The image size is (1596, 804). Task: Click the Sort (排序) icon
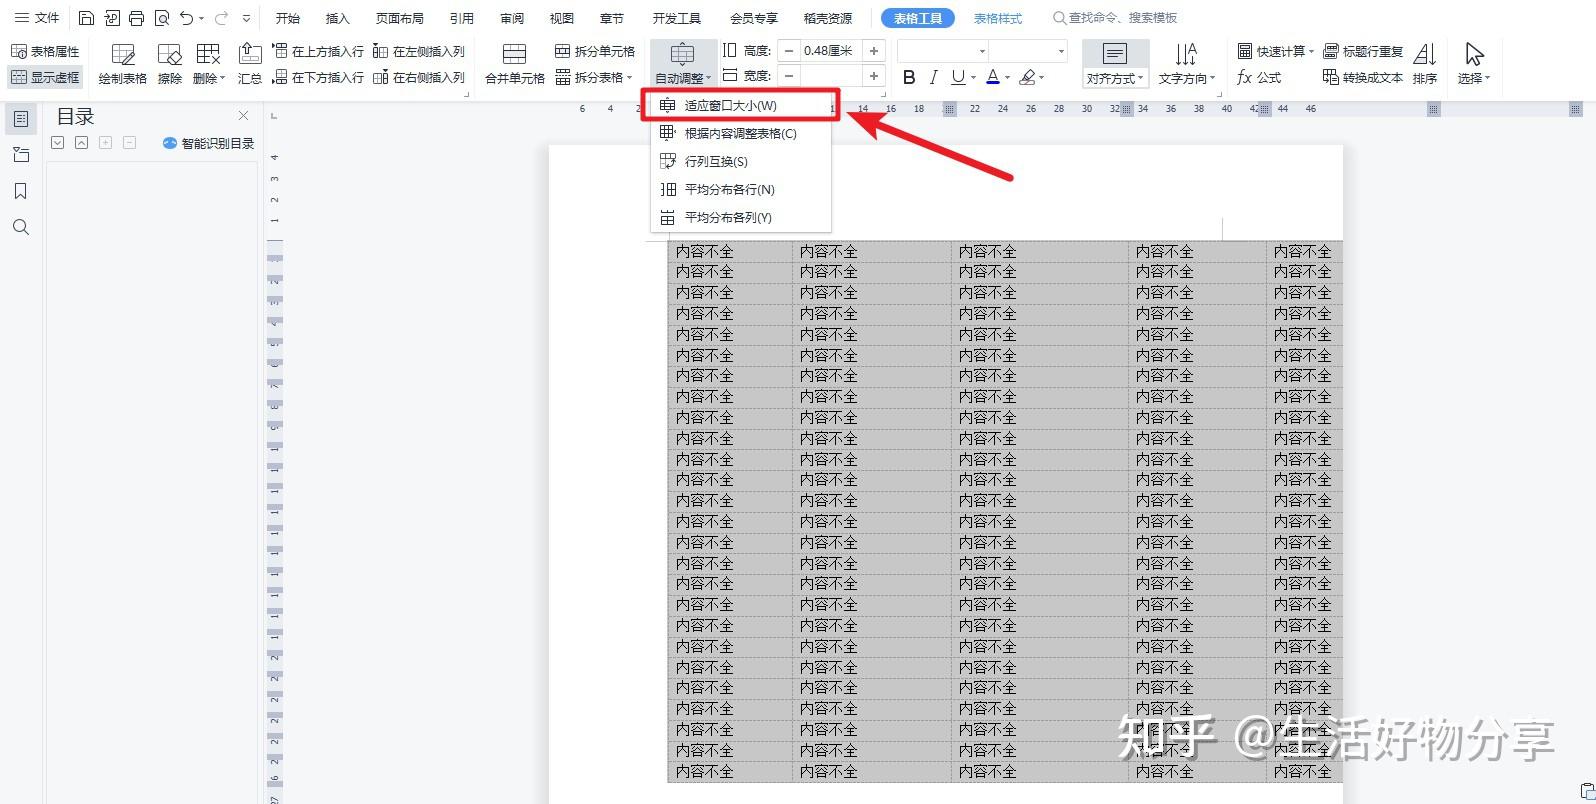1425,63
